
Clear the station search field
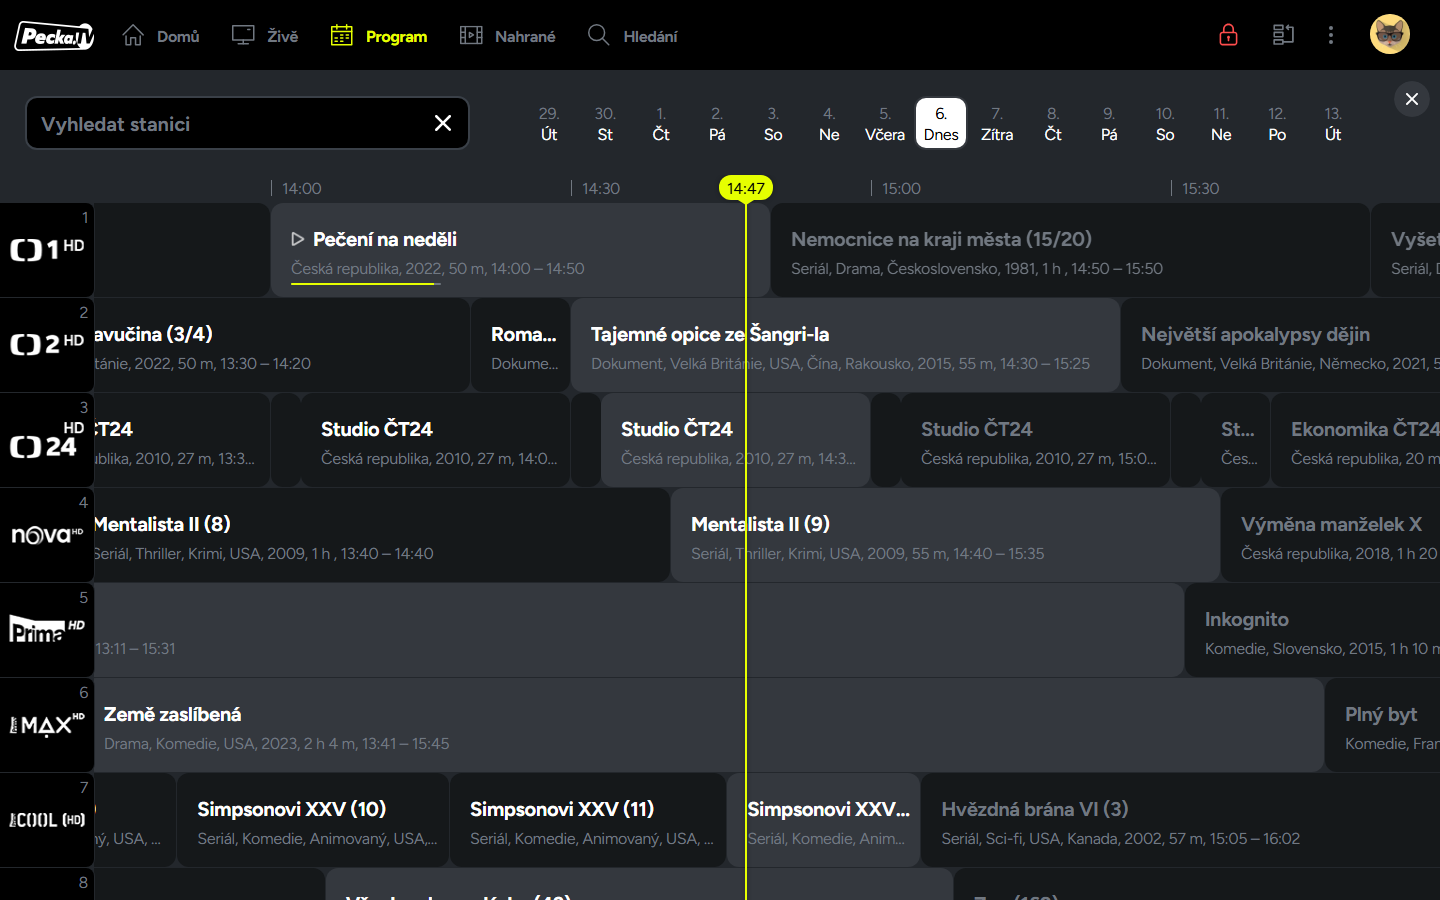tap(443, 123)
